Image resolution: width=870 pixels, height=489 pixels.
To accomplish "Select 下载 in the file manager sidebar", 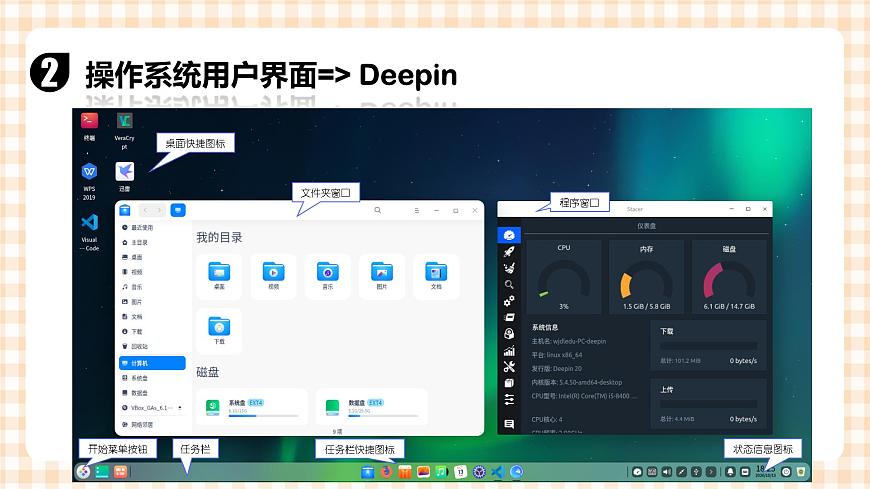I will click(153, 331).
